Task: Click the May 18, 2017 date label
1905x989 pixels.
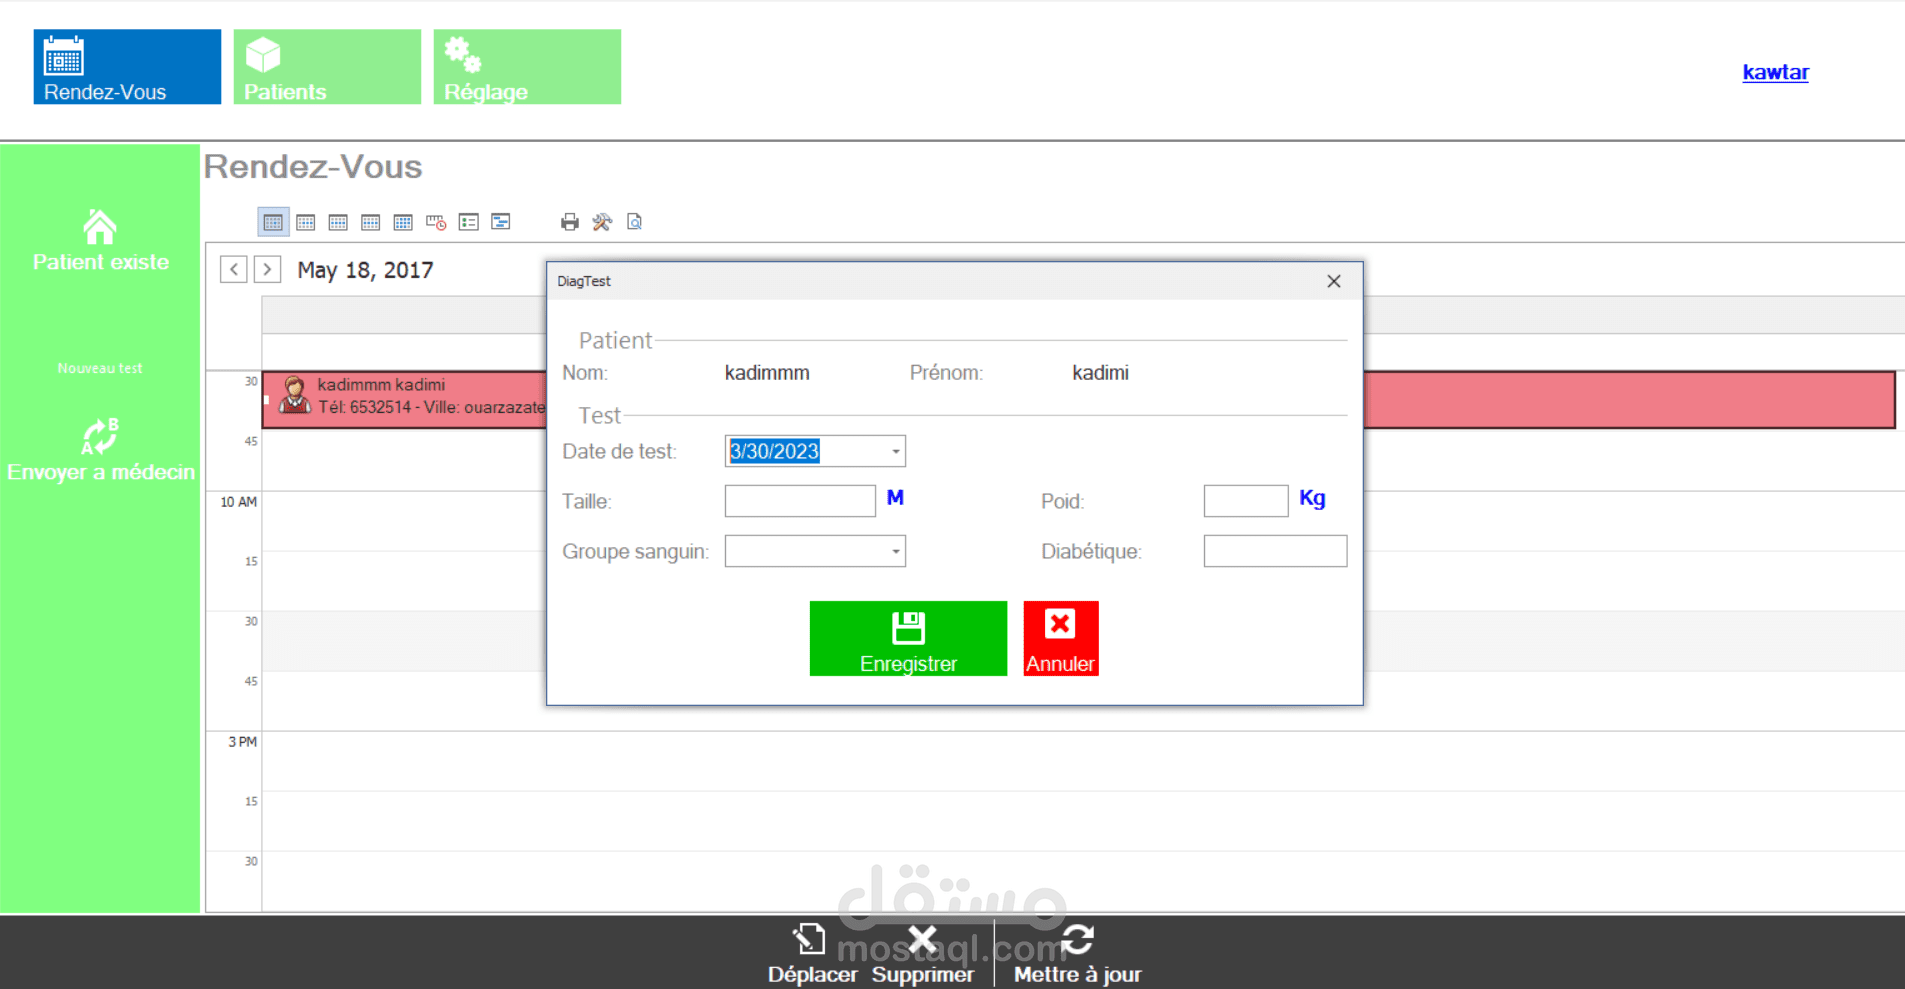Action: (365, 270)
